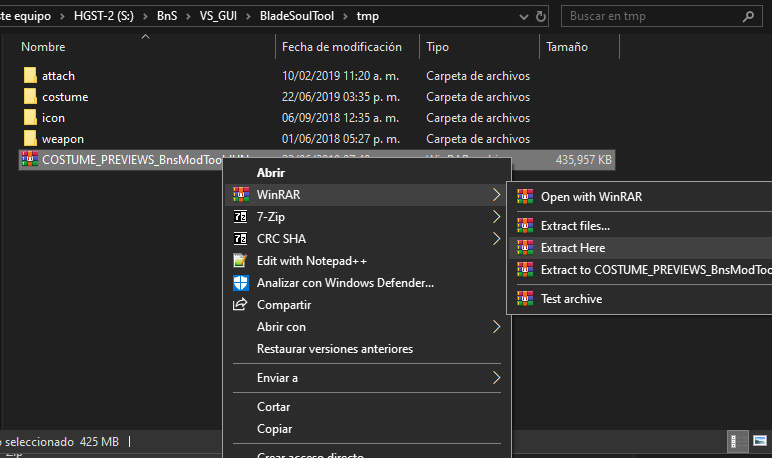Screen dimensions: 772x458
Task: Navigate to VS_GUI in breadcrumb path
Action: (218, 16)
